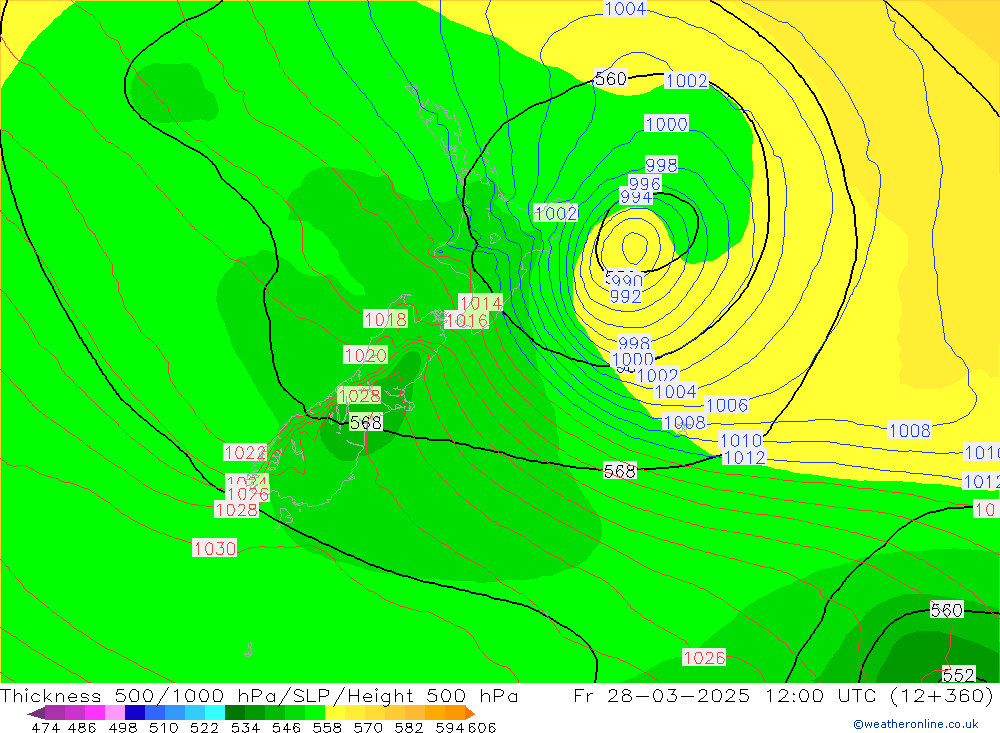Click the red '1016' pressure label

(x=467, y=320)
